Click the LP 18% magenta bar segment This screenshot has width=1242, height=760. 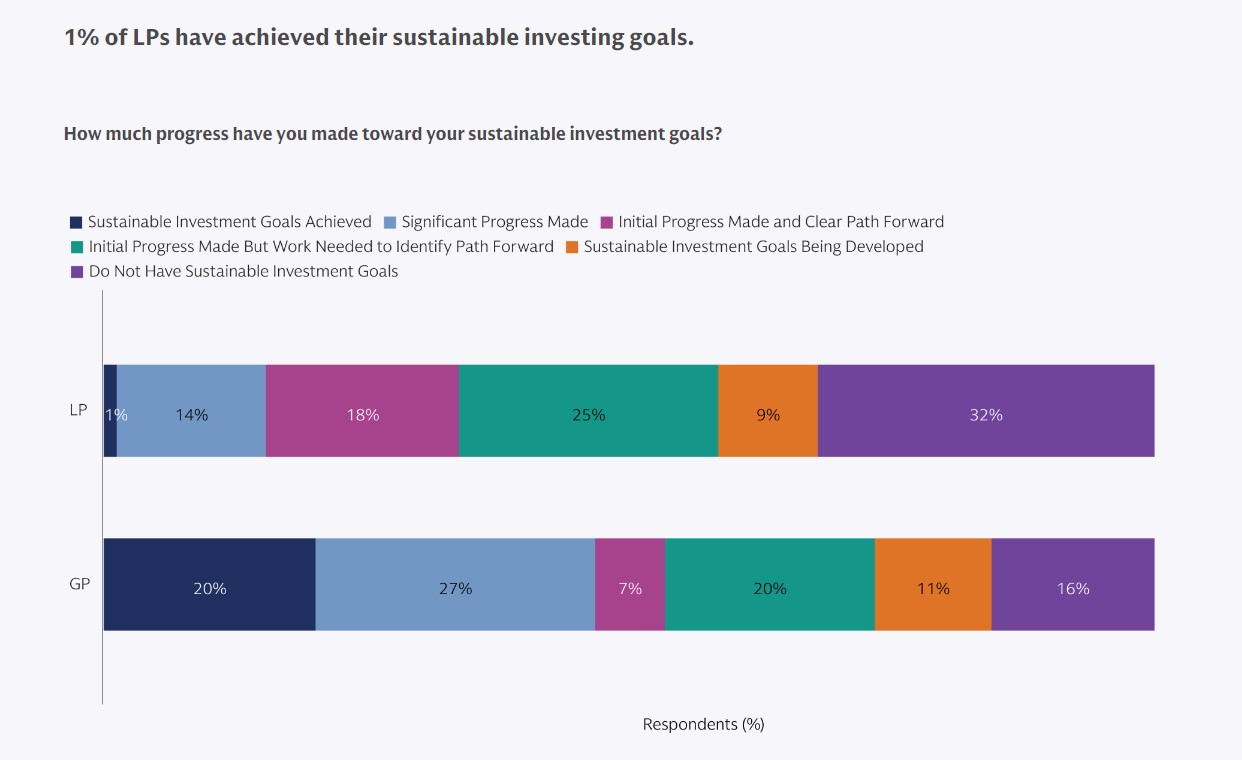(362, 411)
